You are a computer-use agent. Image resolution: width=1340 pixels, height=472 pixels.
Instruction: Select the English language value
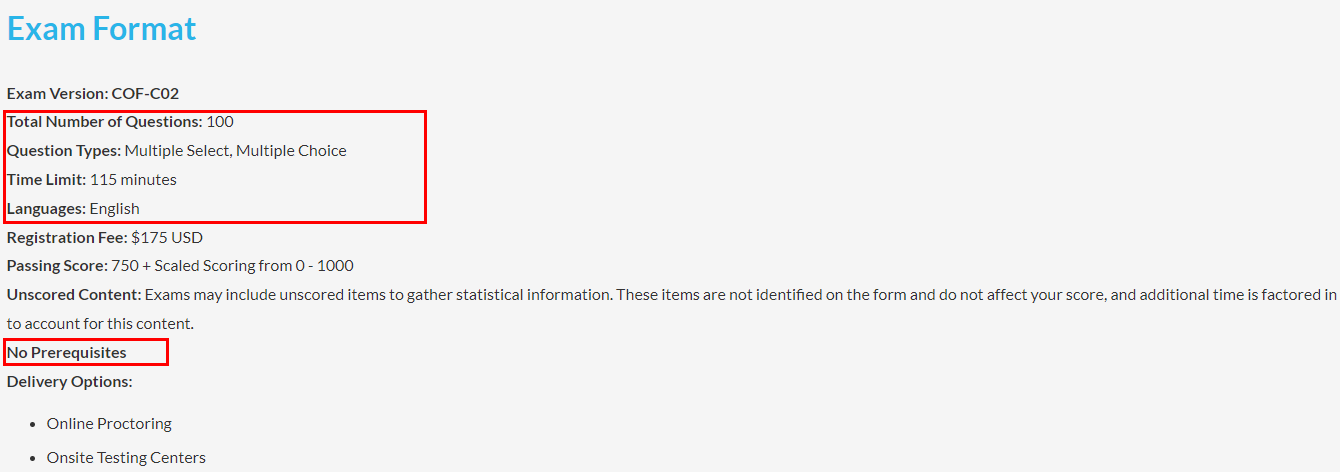pyautogui.click(x=115, y=209)
